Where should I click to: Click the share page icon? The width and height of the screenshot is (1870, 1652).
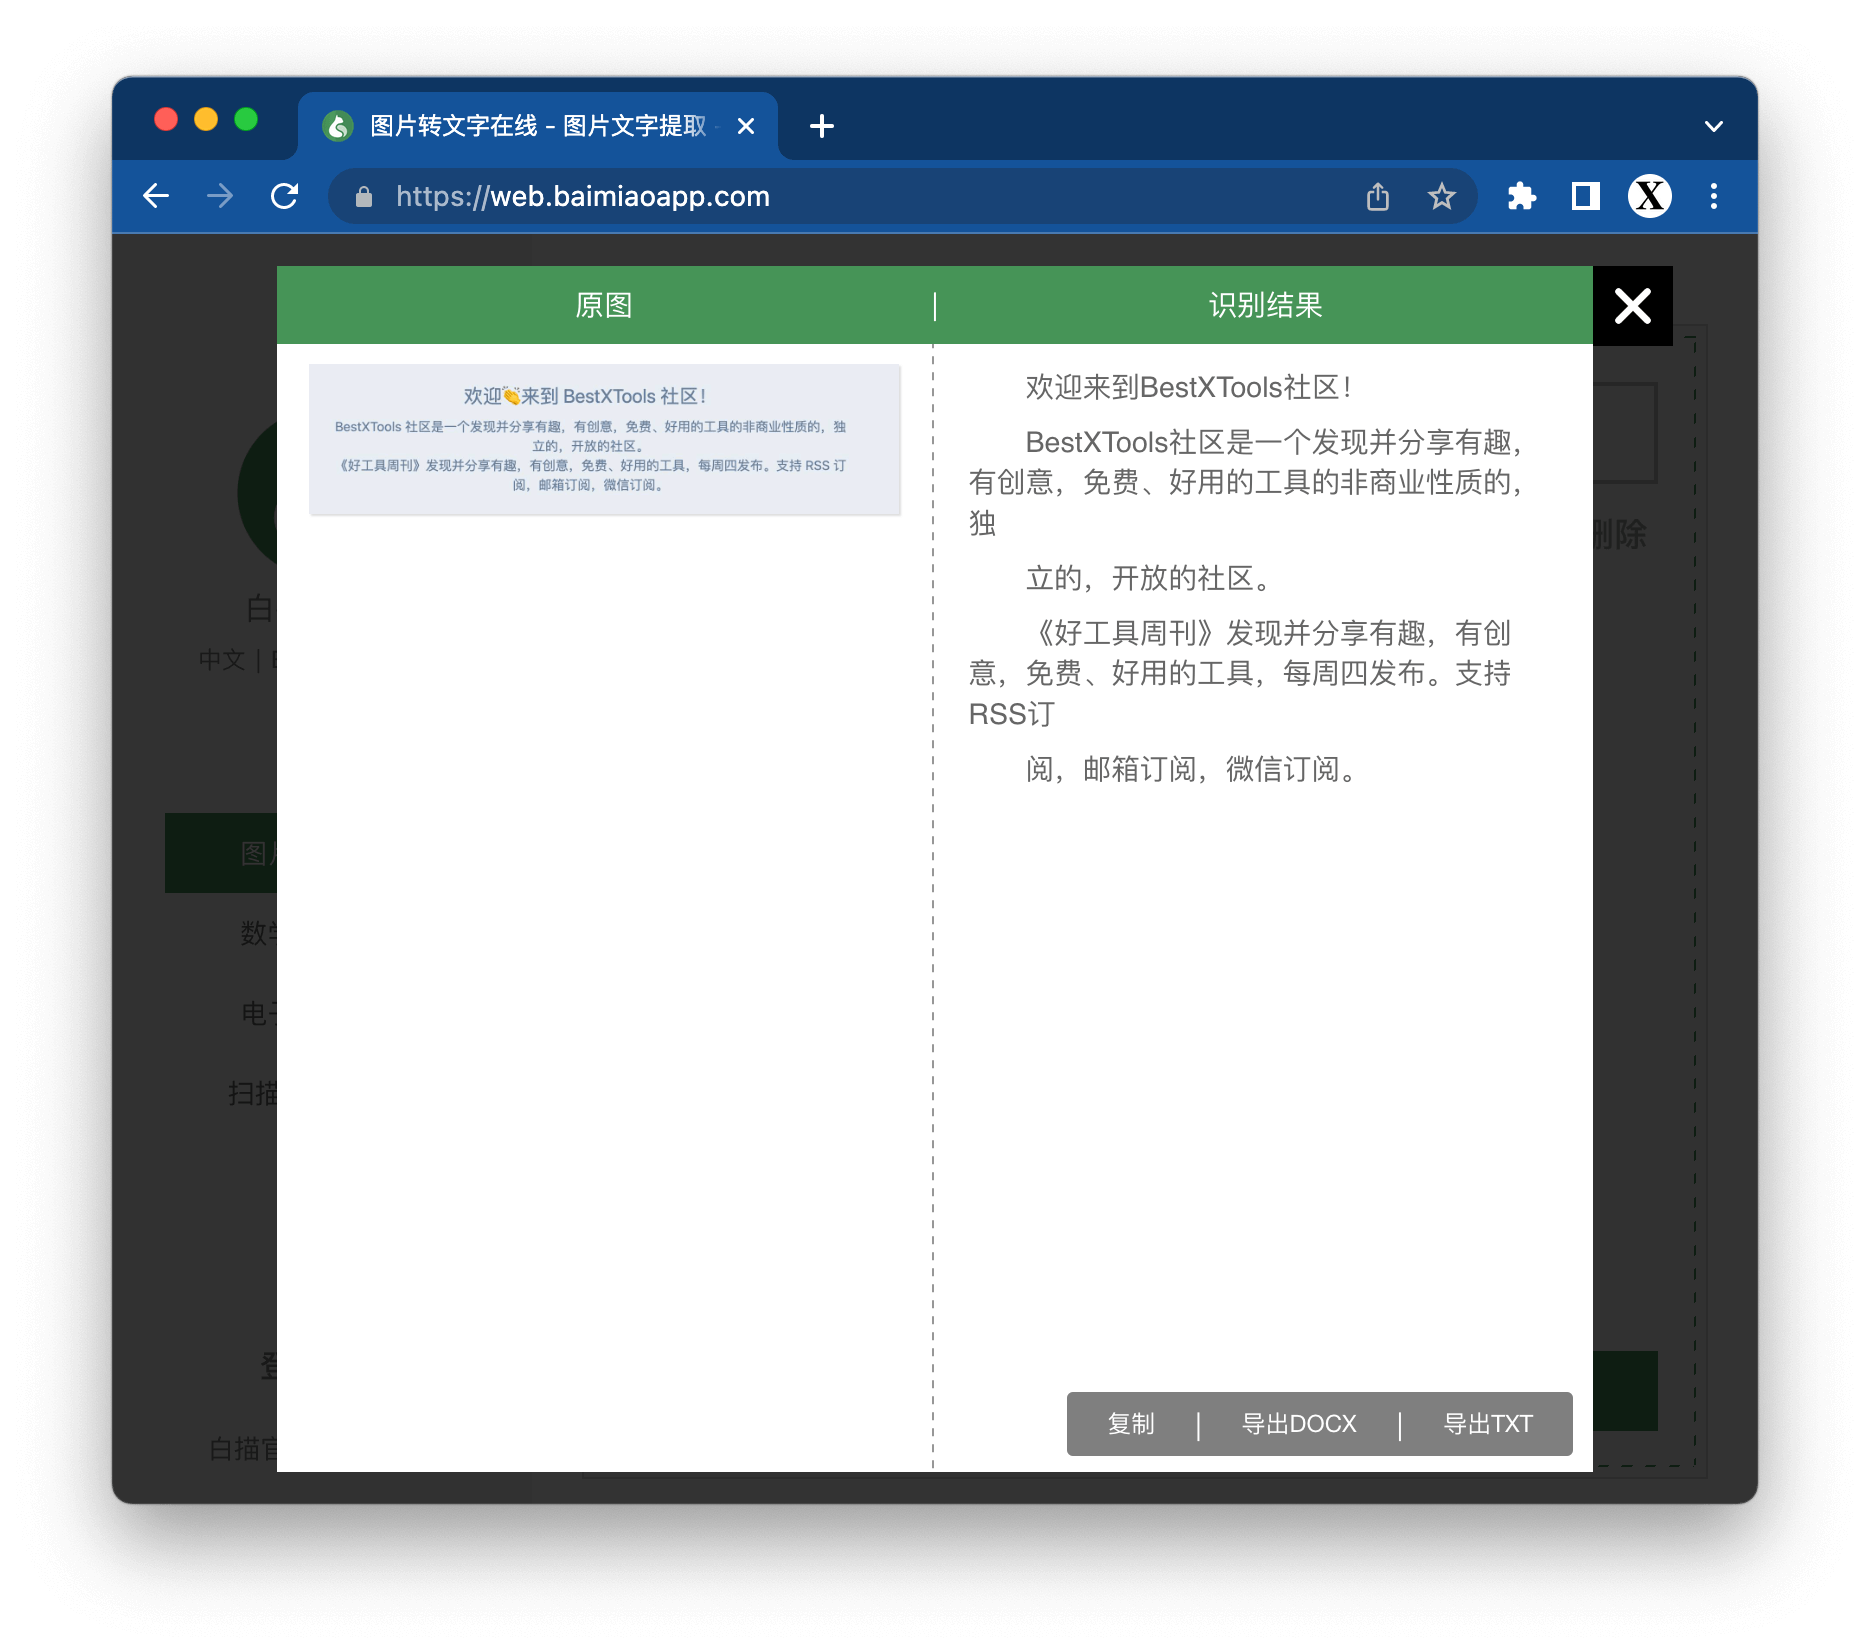tap(1378, 197)
